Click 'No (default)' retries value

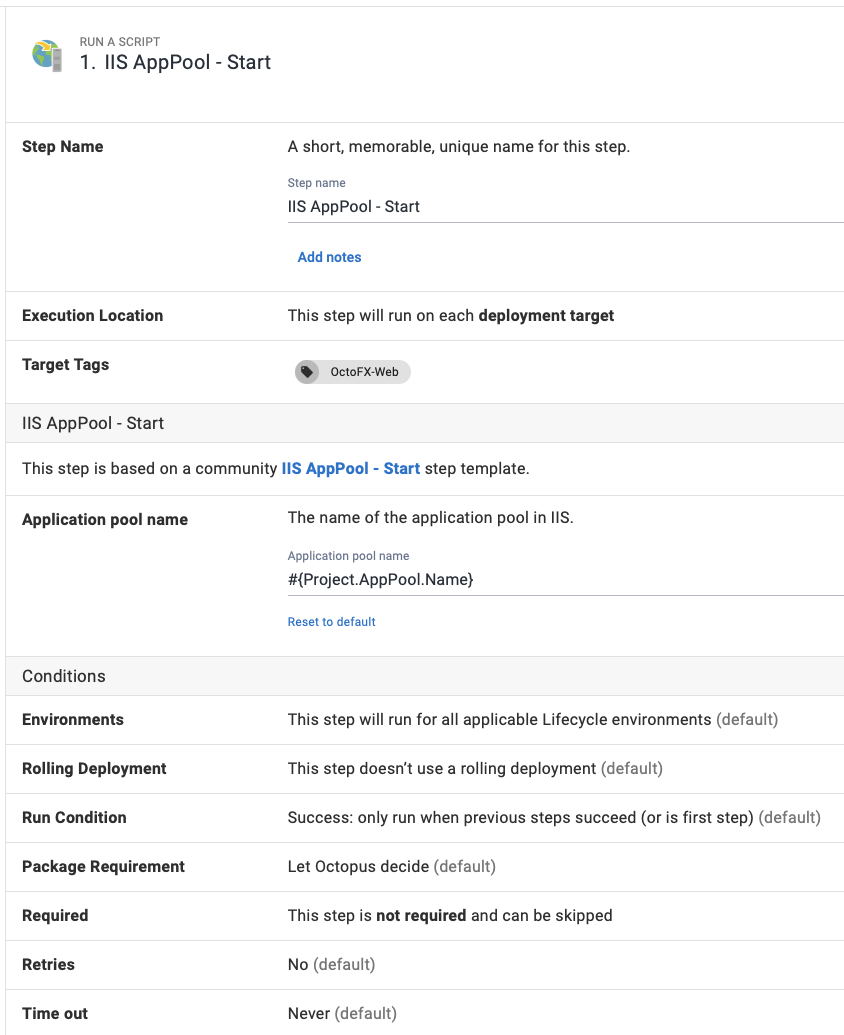coord(331,964)
